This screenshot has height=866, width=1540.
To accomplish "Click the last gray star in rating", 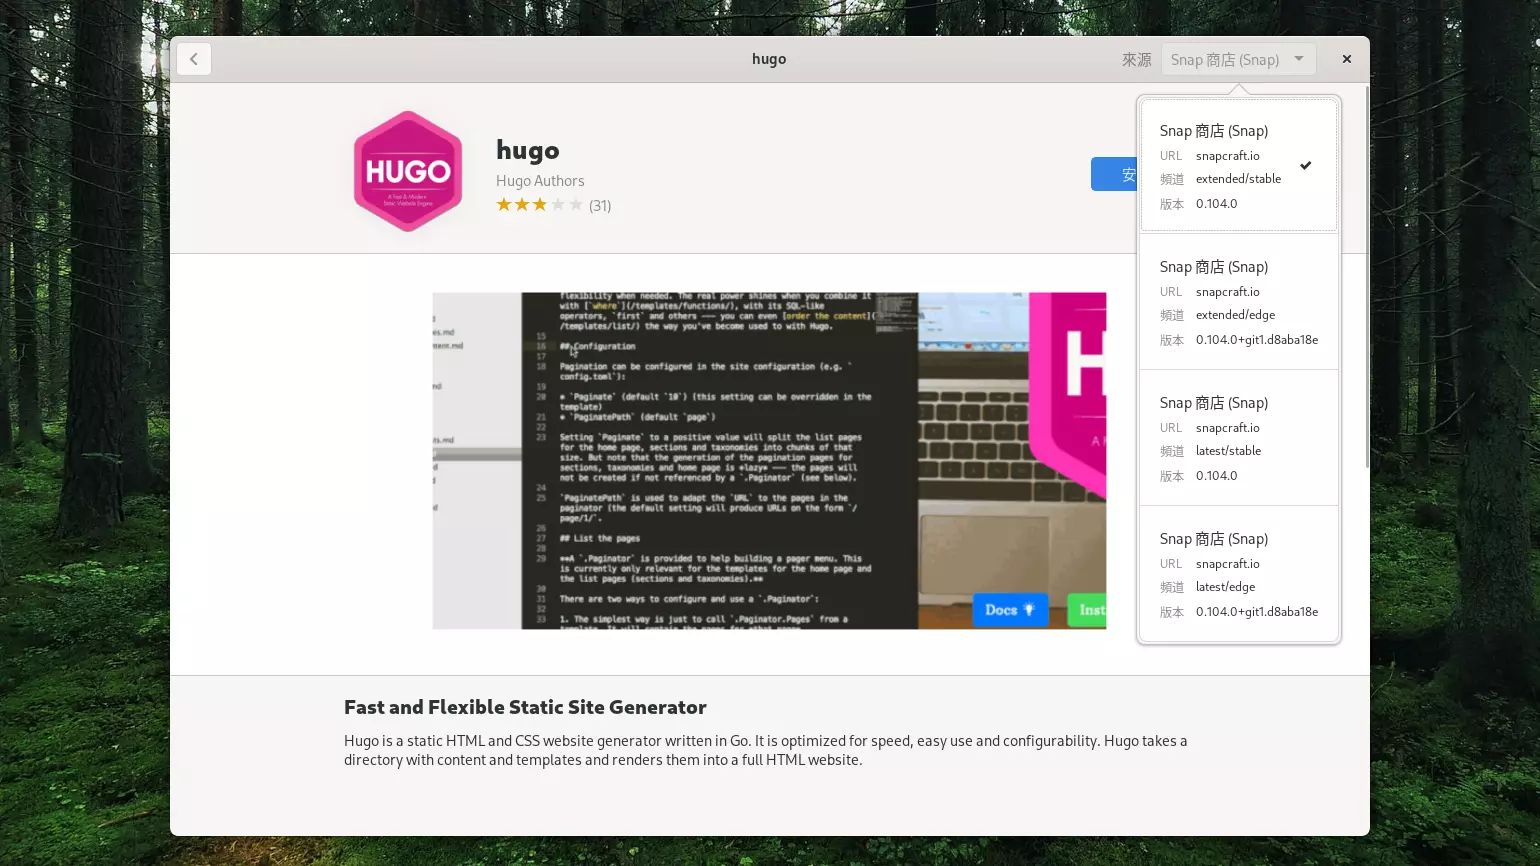I will pos(576,205).
